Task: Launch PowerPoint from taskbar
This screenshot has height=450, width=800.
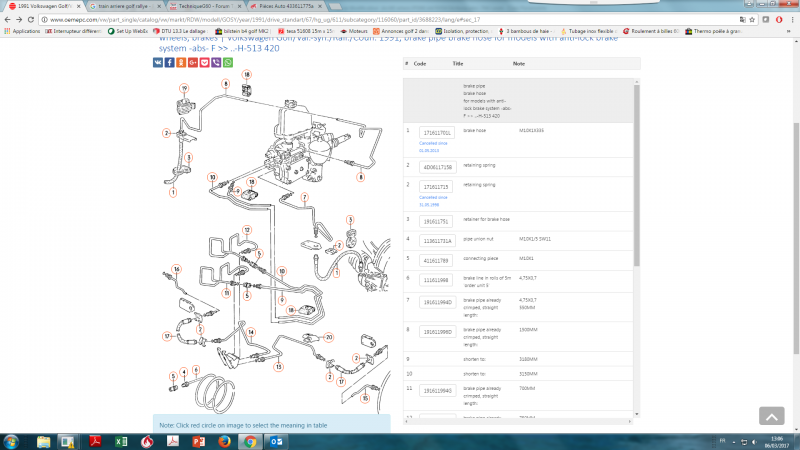Action: 198,442
